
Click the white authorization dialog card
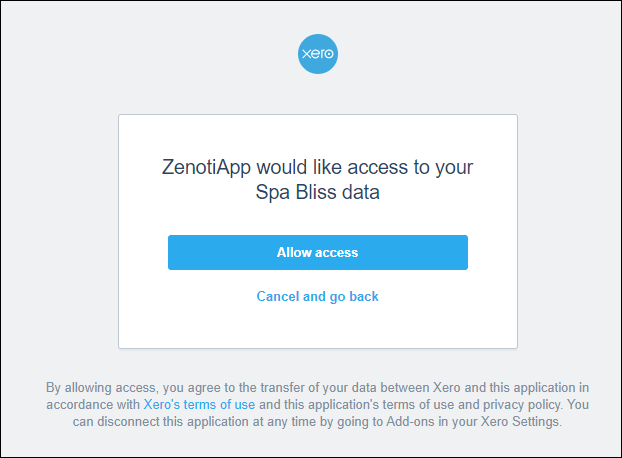(318, 232)
